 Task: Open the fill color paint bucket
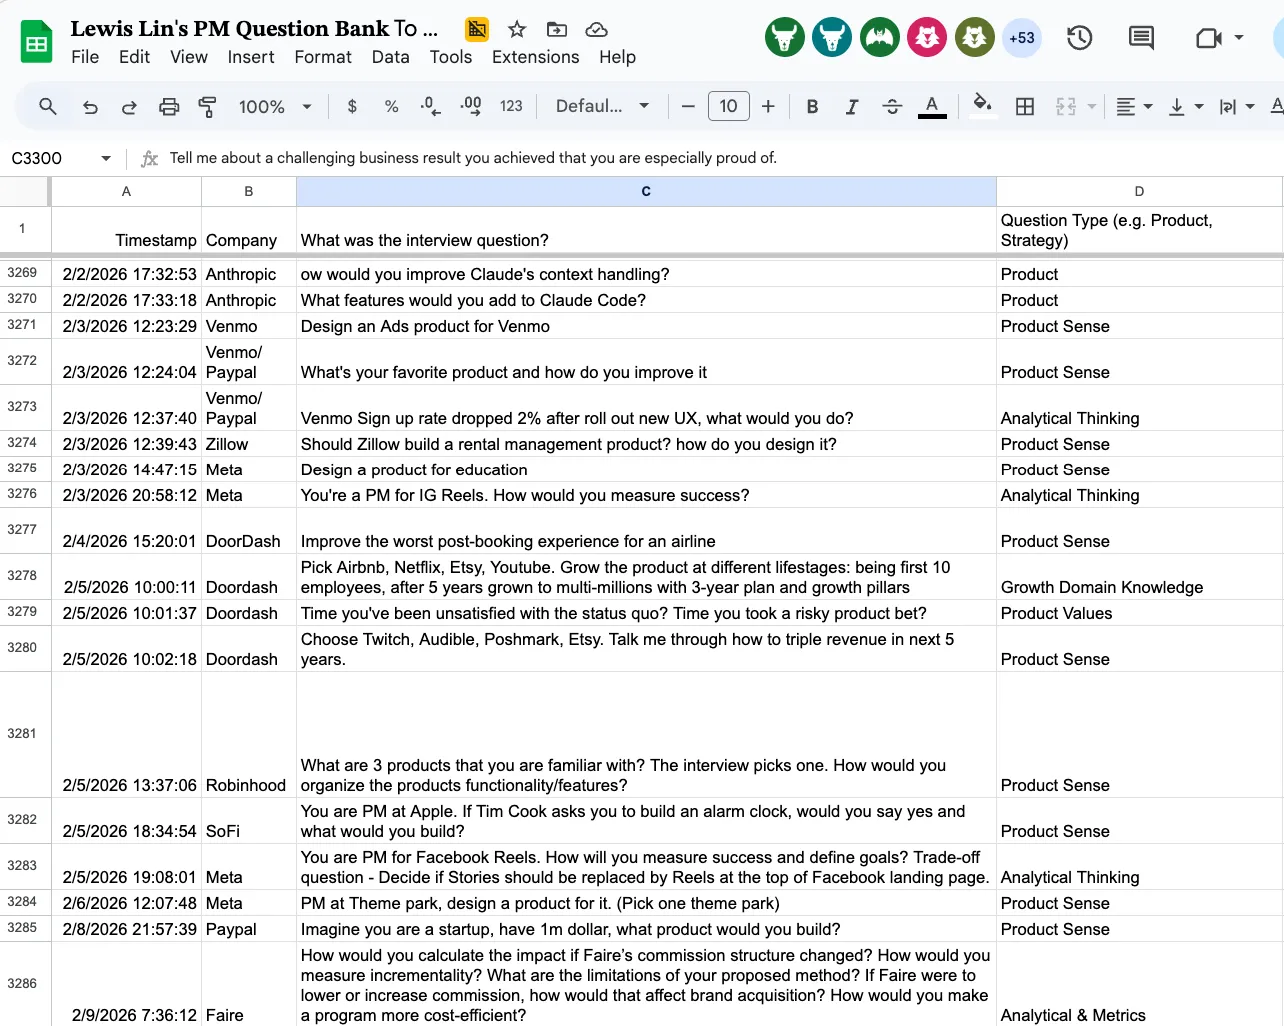982,104
